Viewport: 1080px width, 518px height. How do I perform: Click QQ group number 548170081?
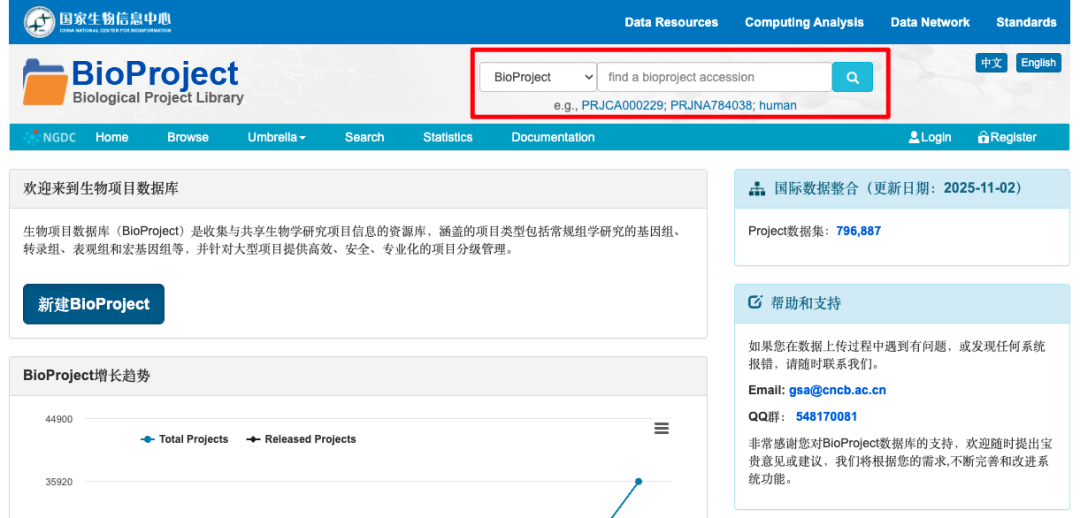pos(827,417)
